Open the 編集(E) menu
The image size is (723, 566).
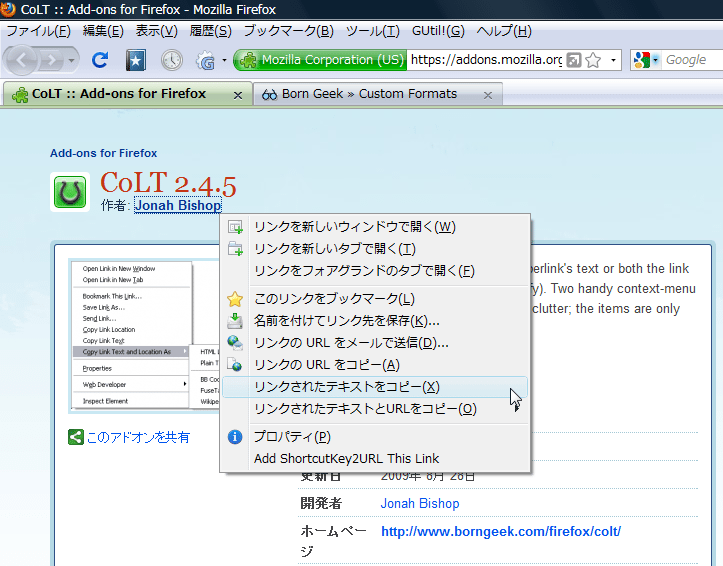coord(103,31)
